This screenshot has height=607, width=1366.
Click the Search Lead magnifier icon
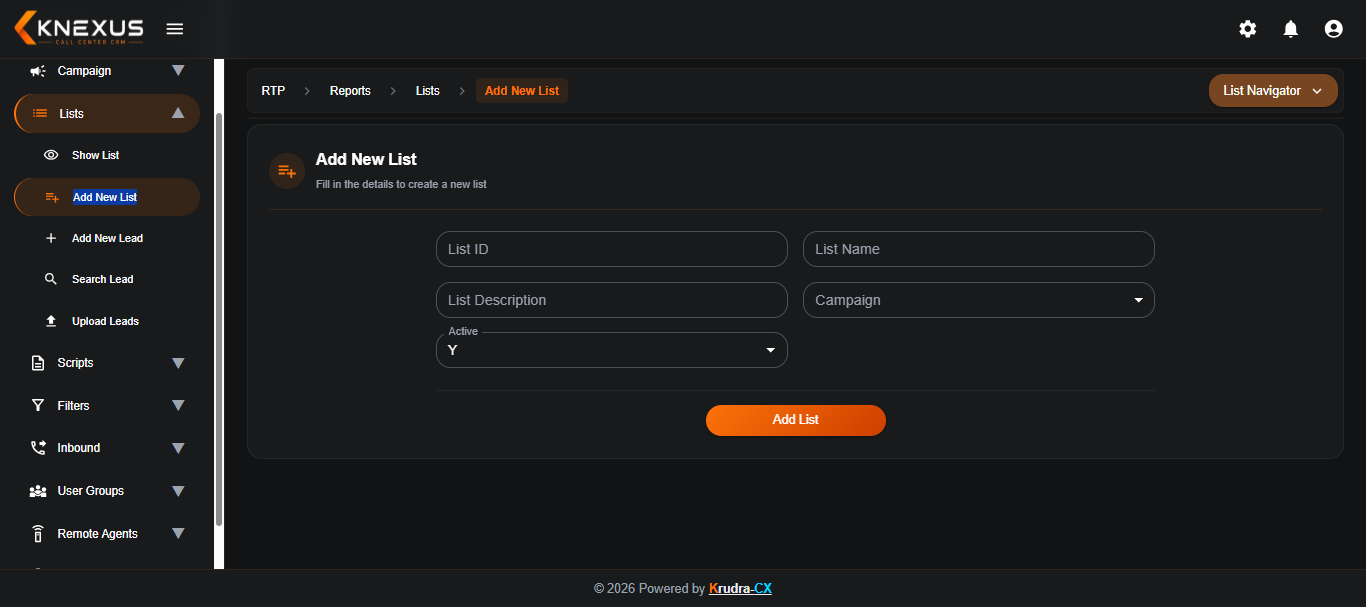coord(51,279)
